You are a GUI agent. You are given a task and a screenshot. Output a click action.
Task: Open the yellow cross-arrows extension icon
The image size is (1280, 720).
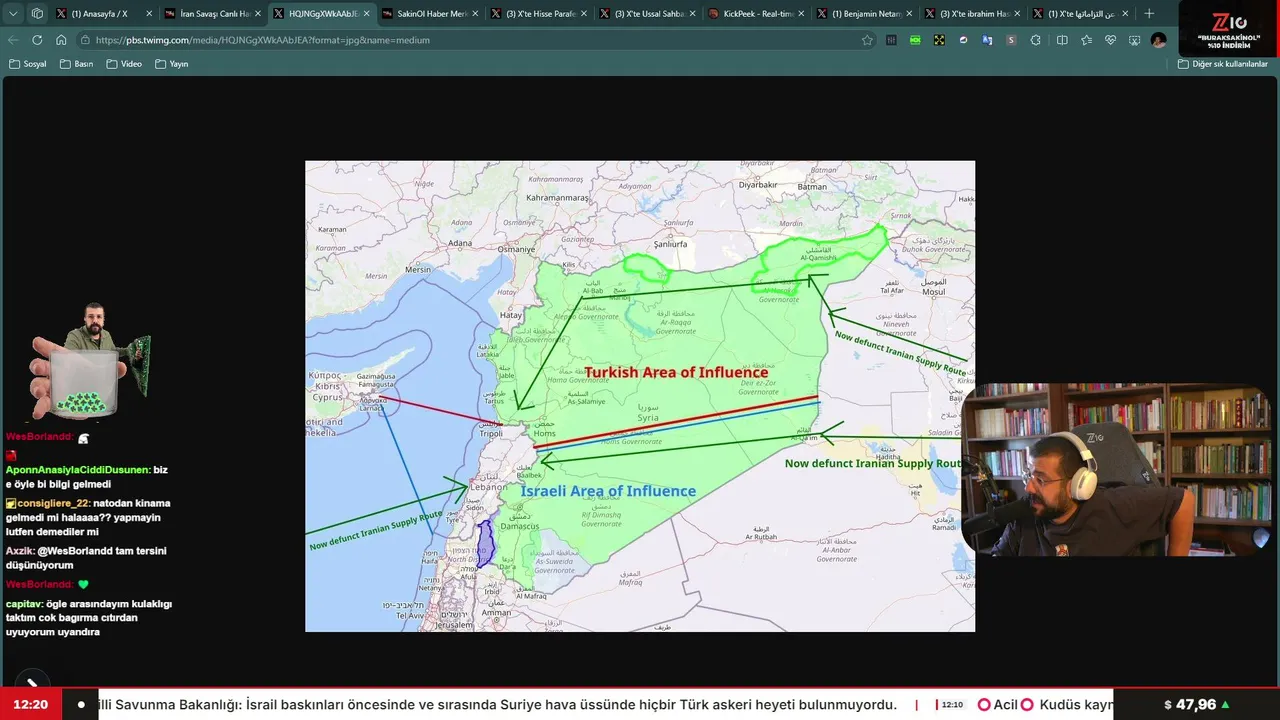(x=939, y=40)
